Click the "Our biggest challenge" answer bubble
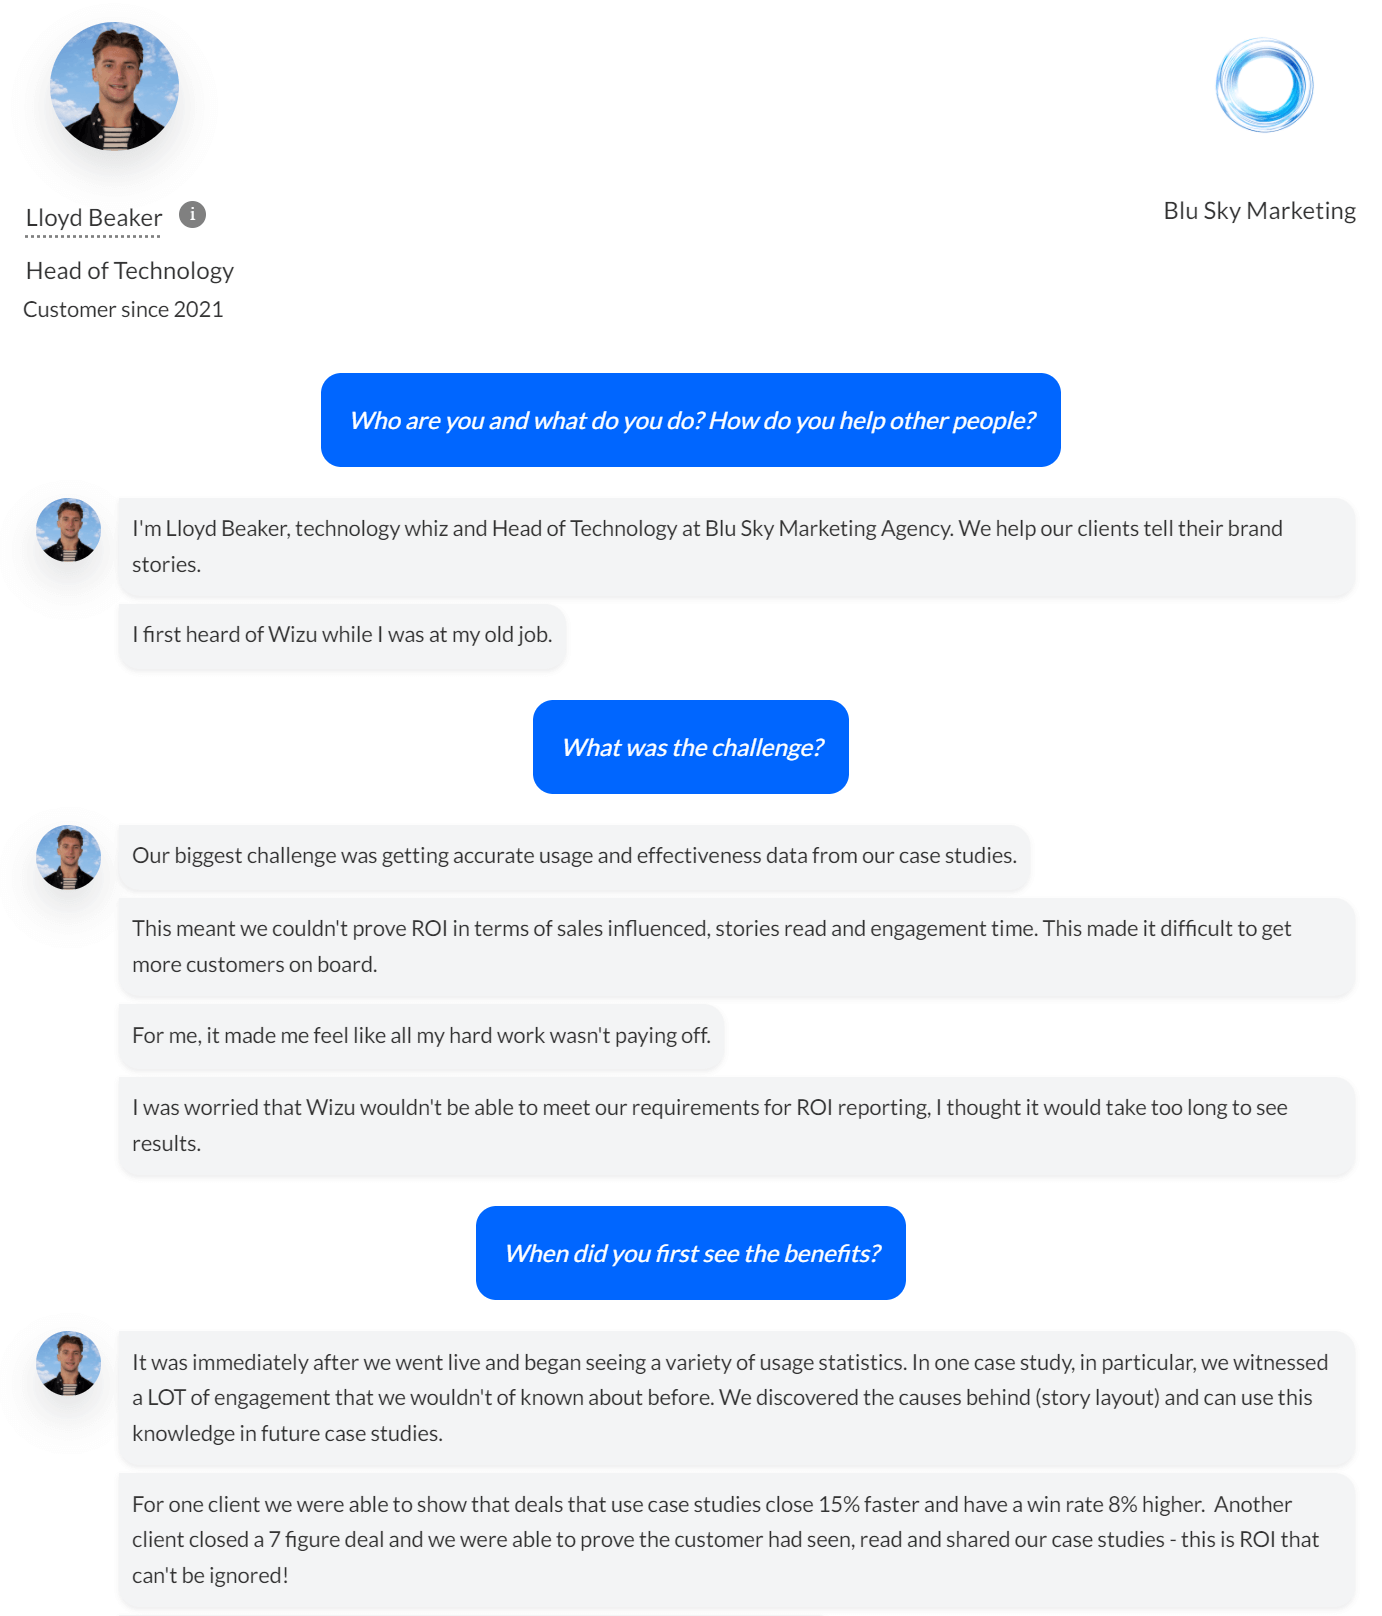 pyautogui.click(x=573, y=856)
